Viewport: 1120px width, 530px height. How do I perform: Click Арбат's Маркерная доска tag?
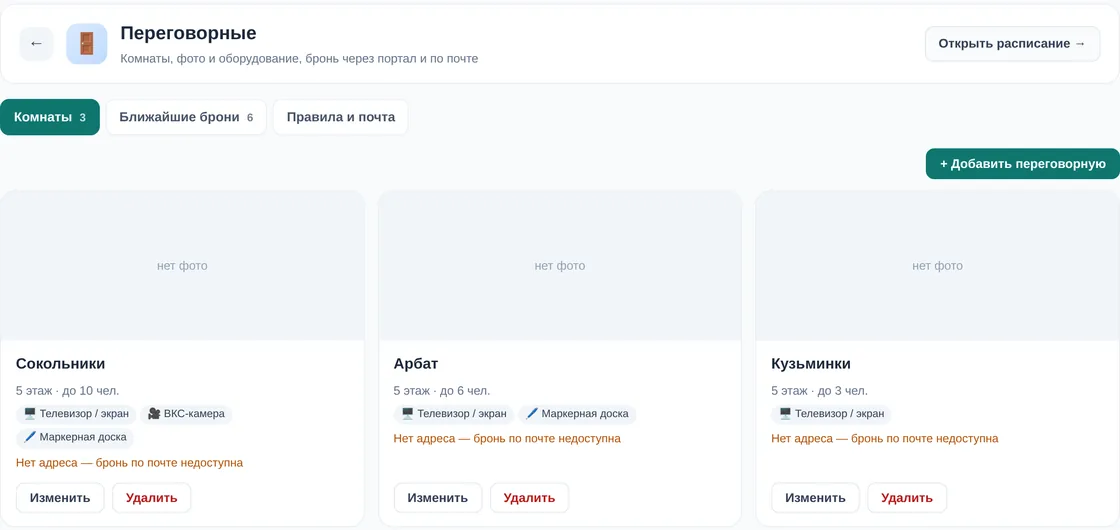[577, 414]
